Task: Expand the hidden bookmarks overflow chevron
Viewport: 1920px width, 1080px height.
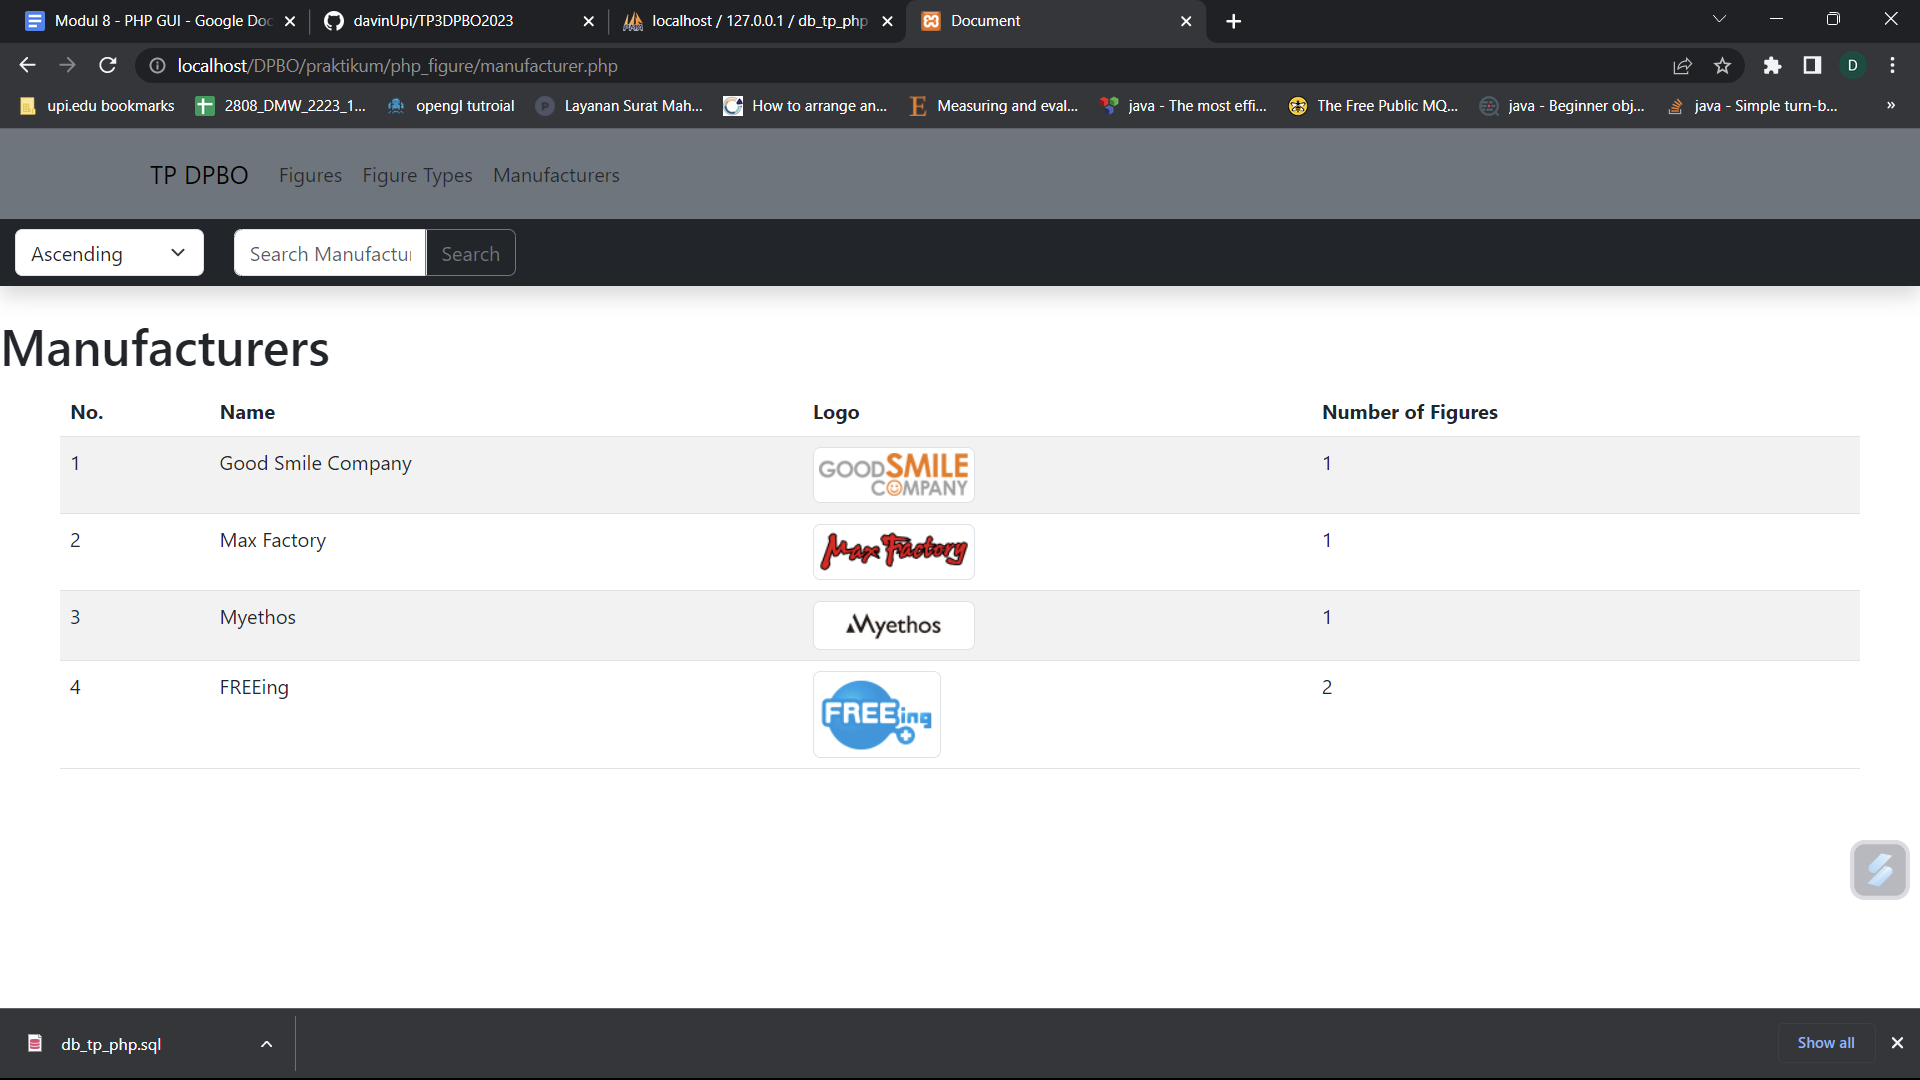Action: [1890, 105]
